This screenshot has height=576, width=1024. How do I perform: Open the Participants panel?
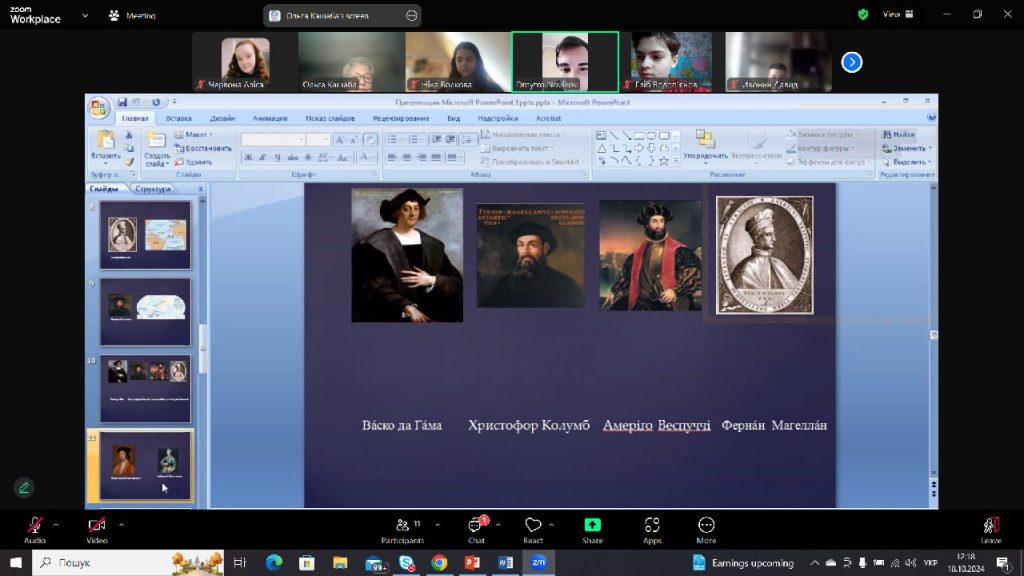pyautogui.click(x=402, y=530)
